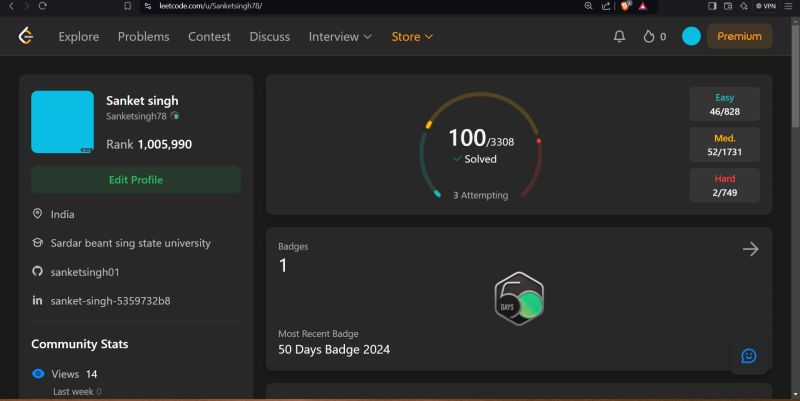Open the Contest page
The image size is (800, 401).
[209, 36]
